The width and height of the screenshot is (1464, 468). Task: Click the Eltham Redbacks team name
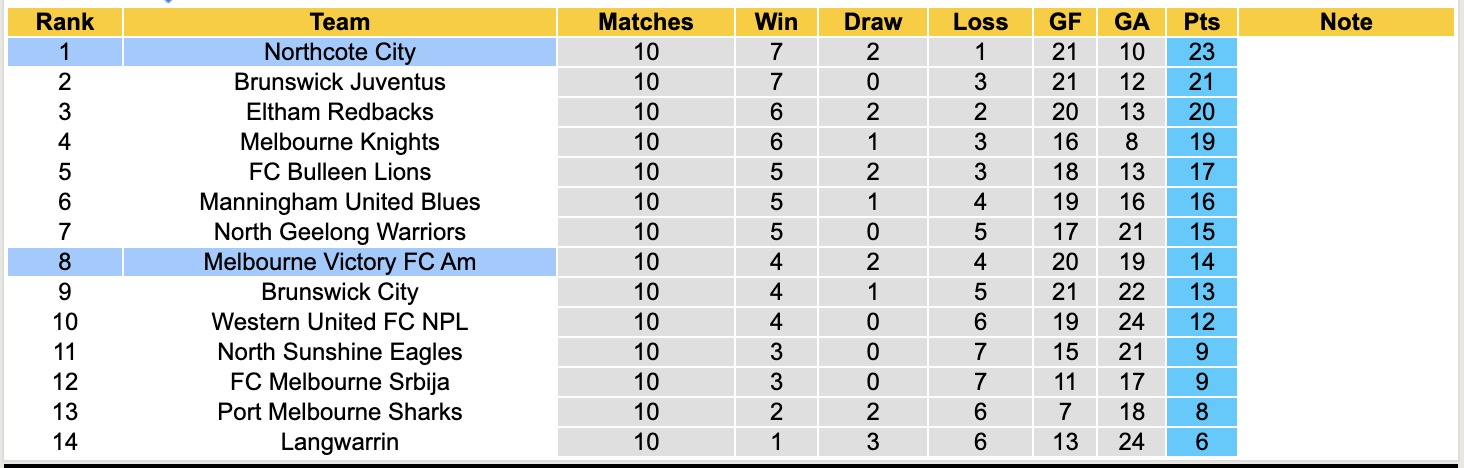pos(340,112)
